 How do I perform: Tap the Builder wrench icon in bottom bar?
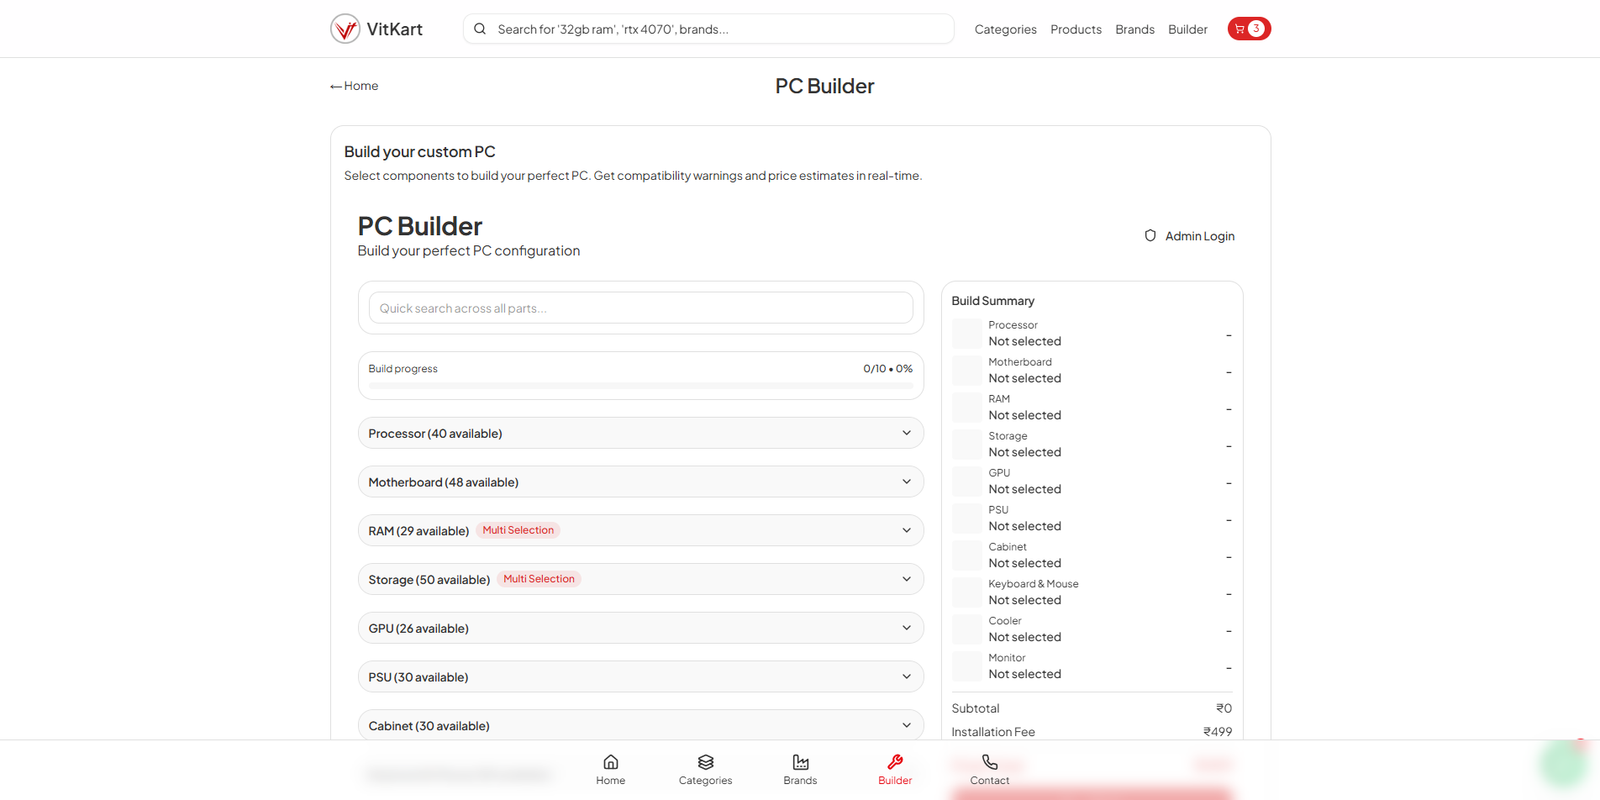coord(895,762)
